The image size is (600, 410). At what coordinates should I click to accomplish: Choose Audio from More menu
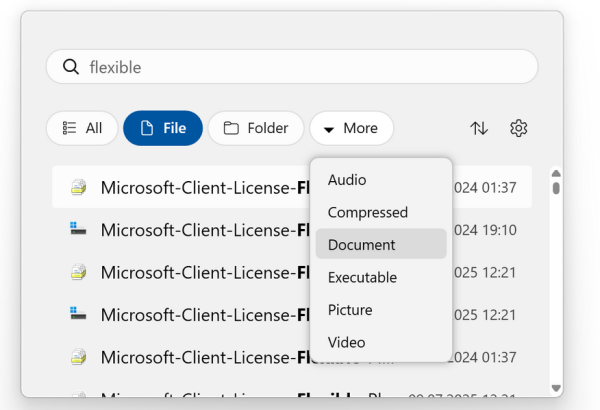pyautogui.click(x=381, y=180)
